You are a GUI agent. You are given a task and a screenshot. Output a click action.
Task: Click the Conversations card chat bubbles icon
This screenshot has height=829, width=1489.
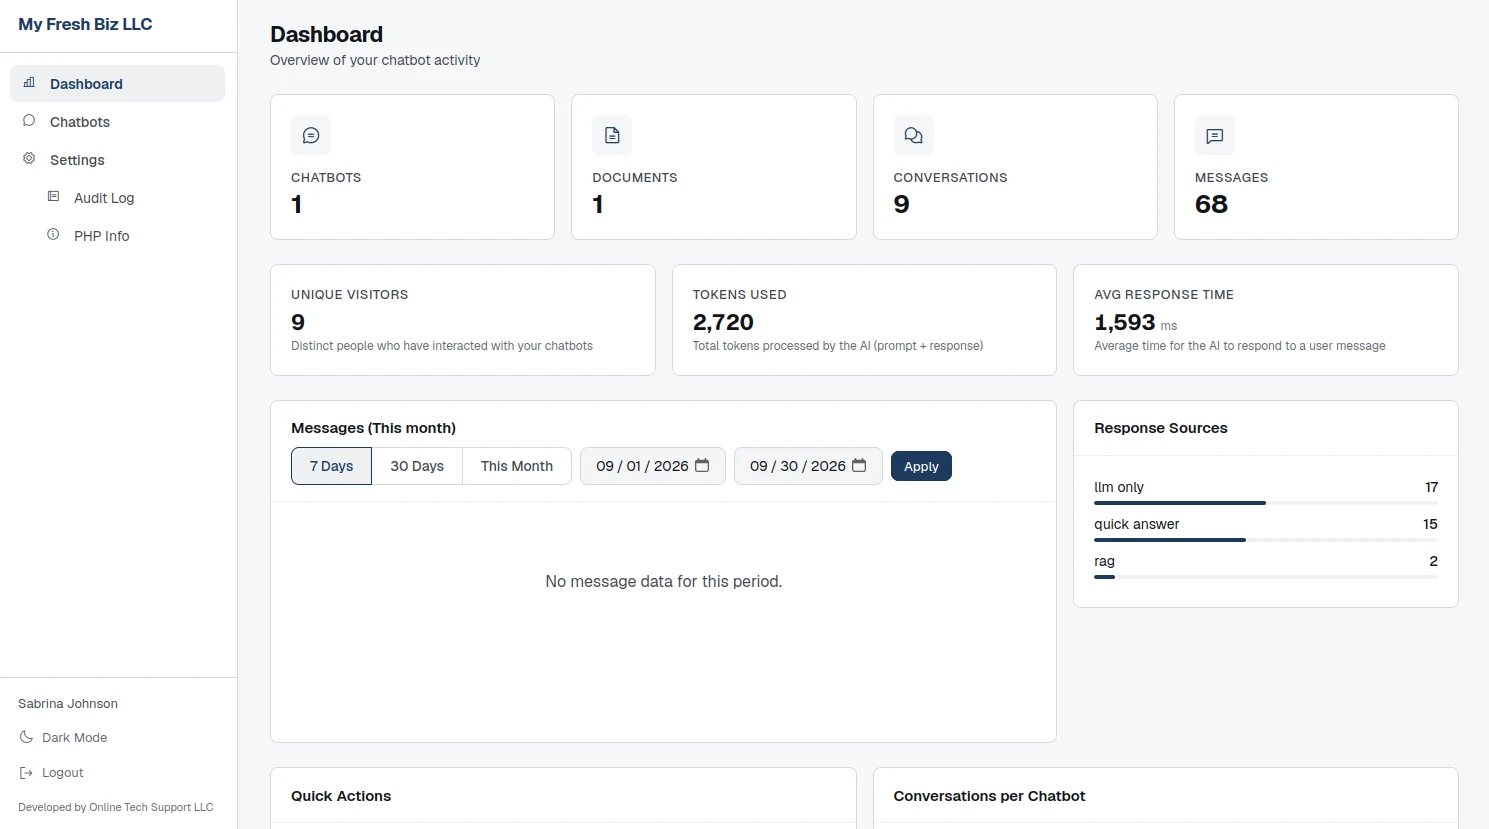coord(913,135)
